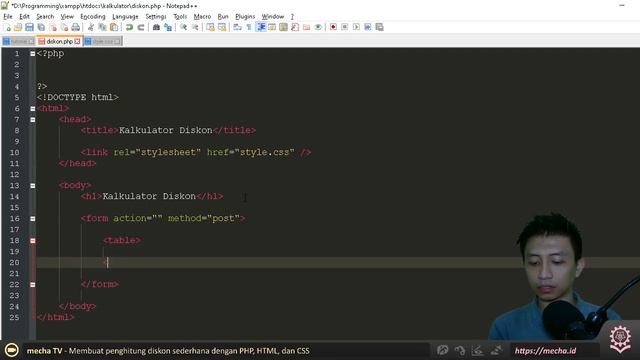Open the Tools menu

180,17
